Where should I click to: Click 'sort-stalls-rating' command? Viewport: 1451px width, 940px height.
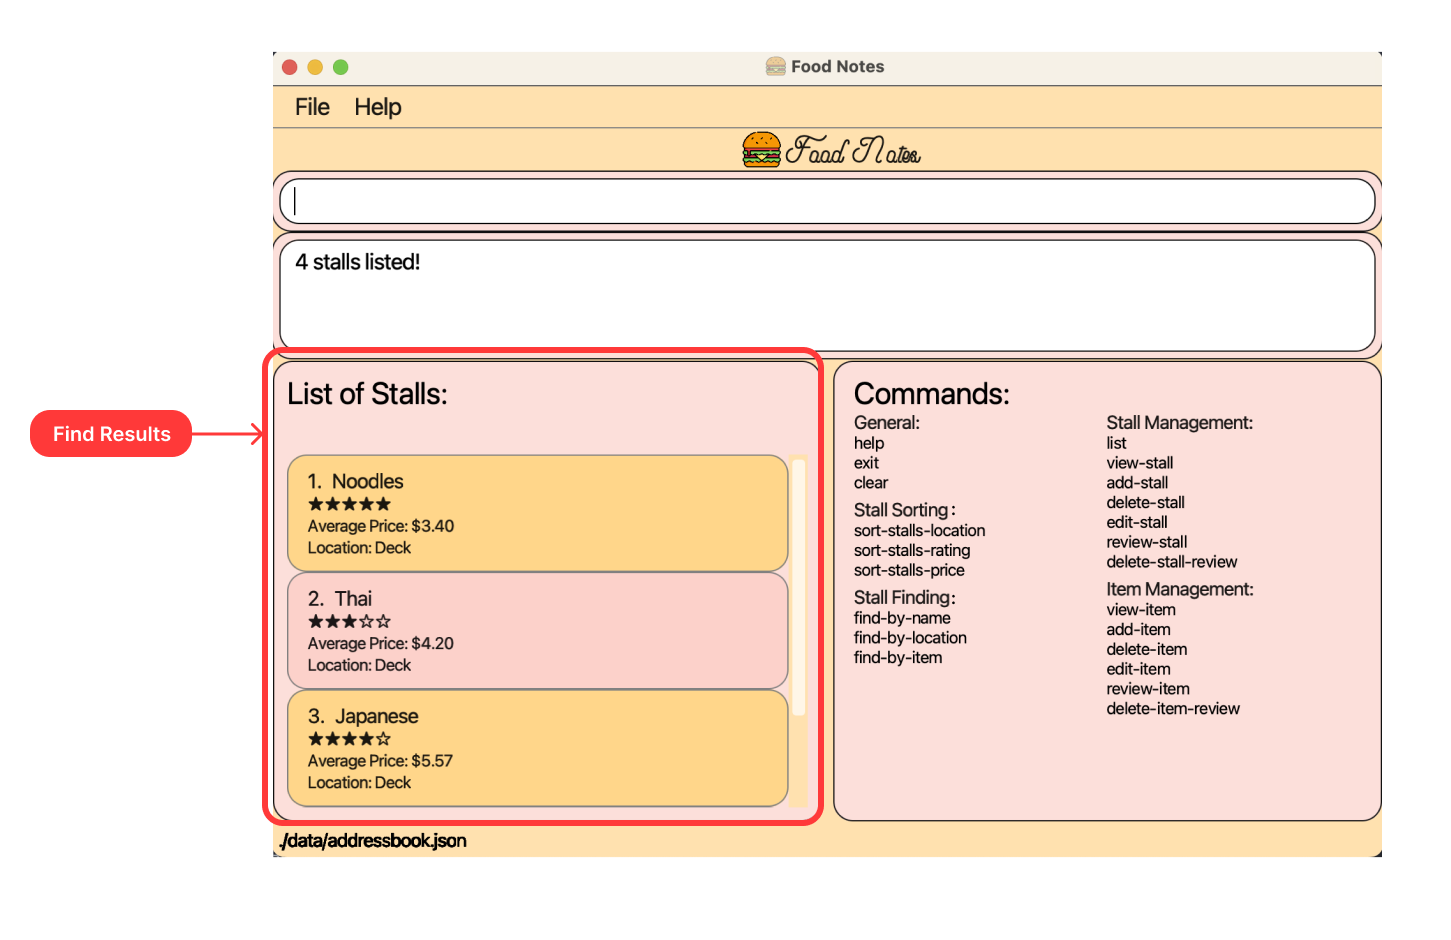tap(912, 551)
